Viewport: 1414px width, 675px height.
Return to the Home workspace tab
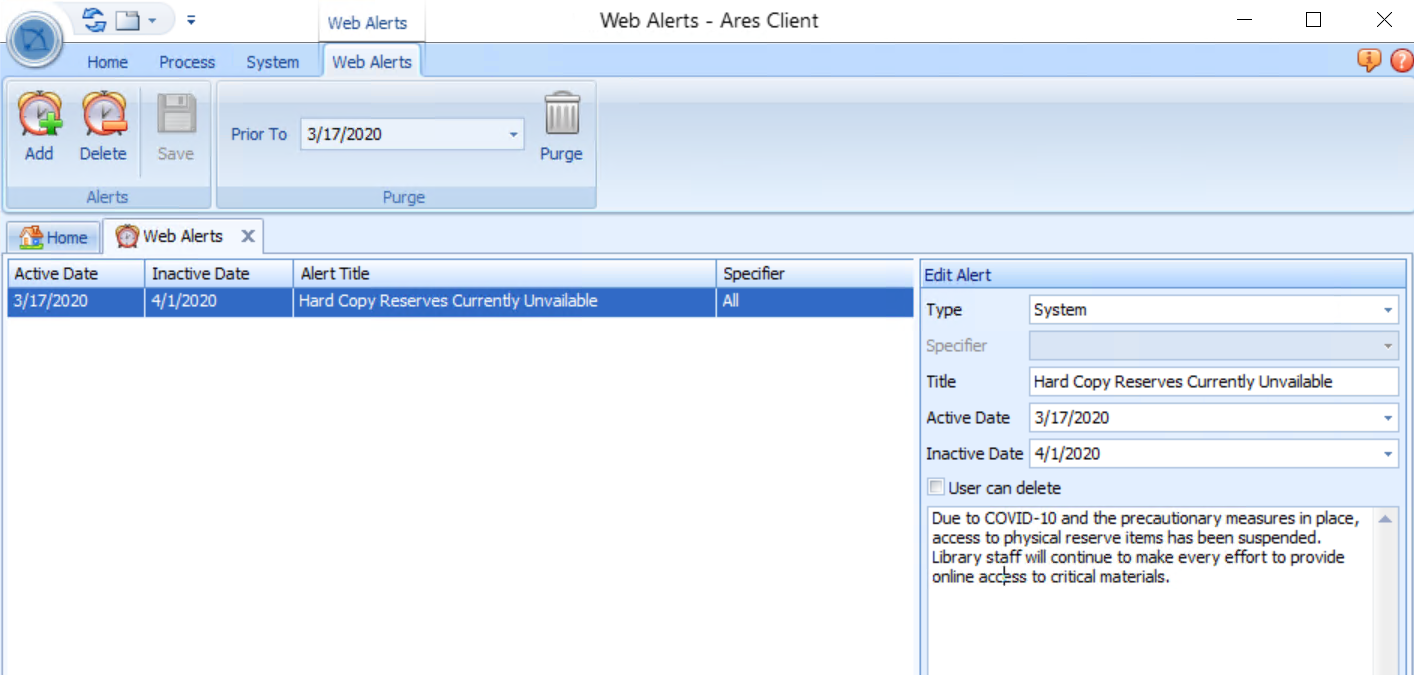tap(53, 237)
